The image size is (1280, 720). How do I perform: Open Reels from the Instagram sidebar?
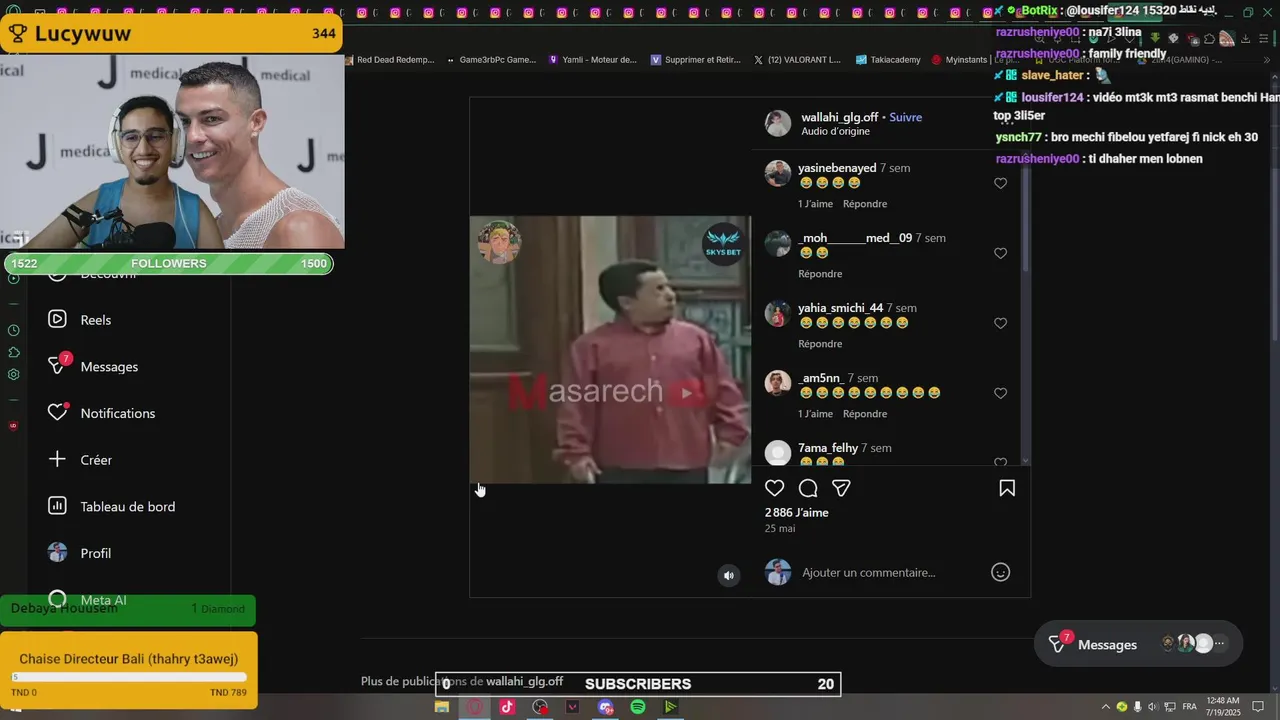click(80, 320)
